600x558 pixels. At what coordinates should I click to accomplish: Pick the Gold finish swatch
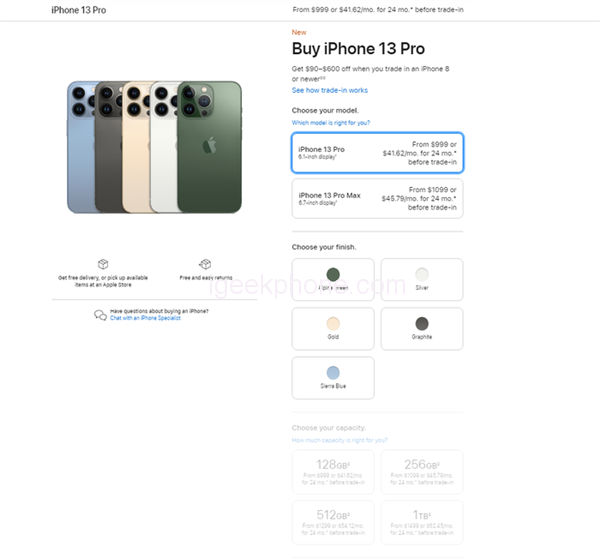click(333, 328)
